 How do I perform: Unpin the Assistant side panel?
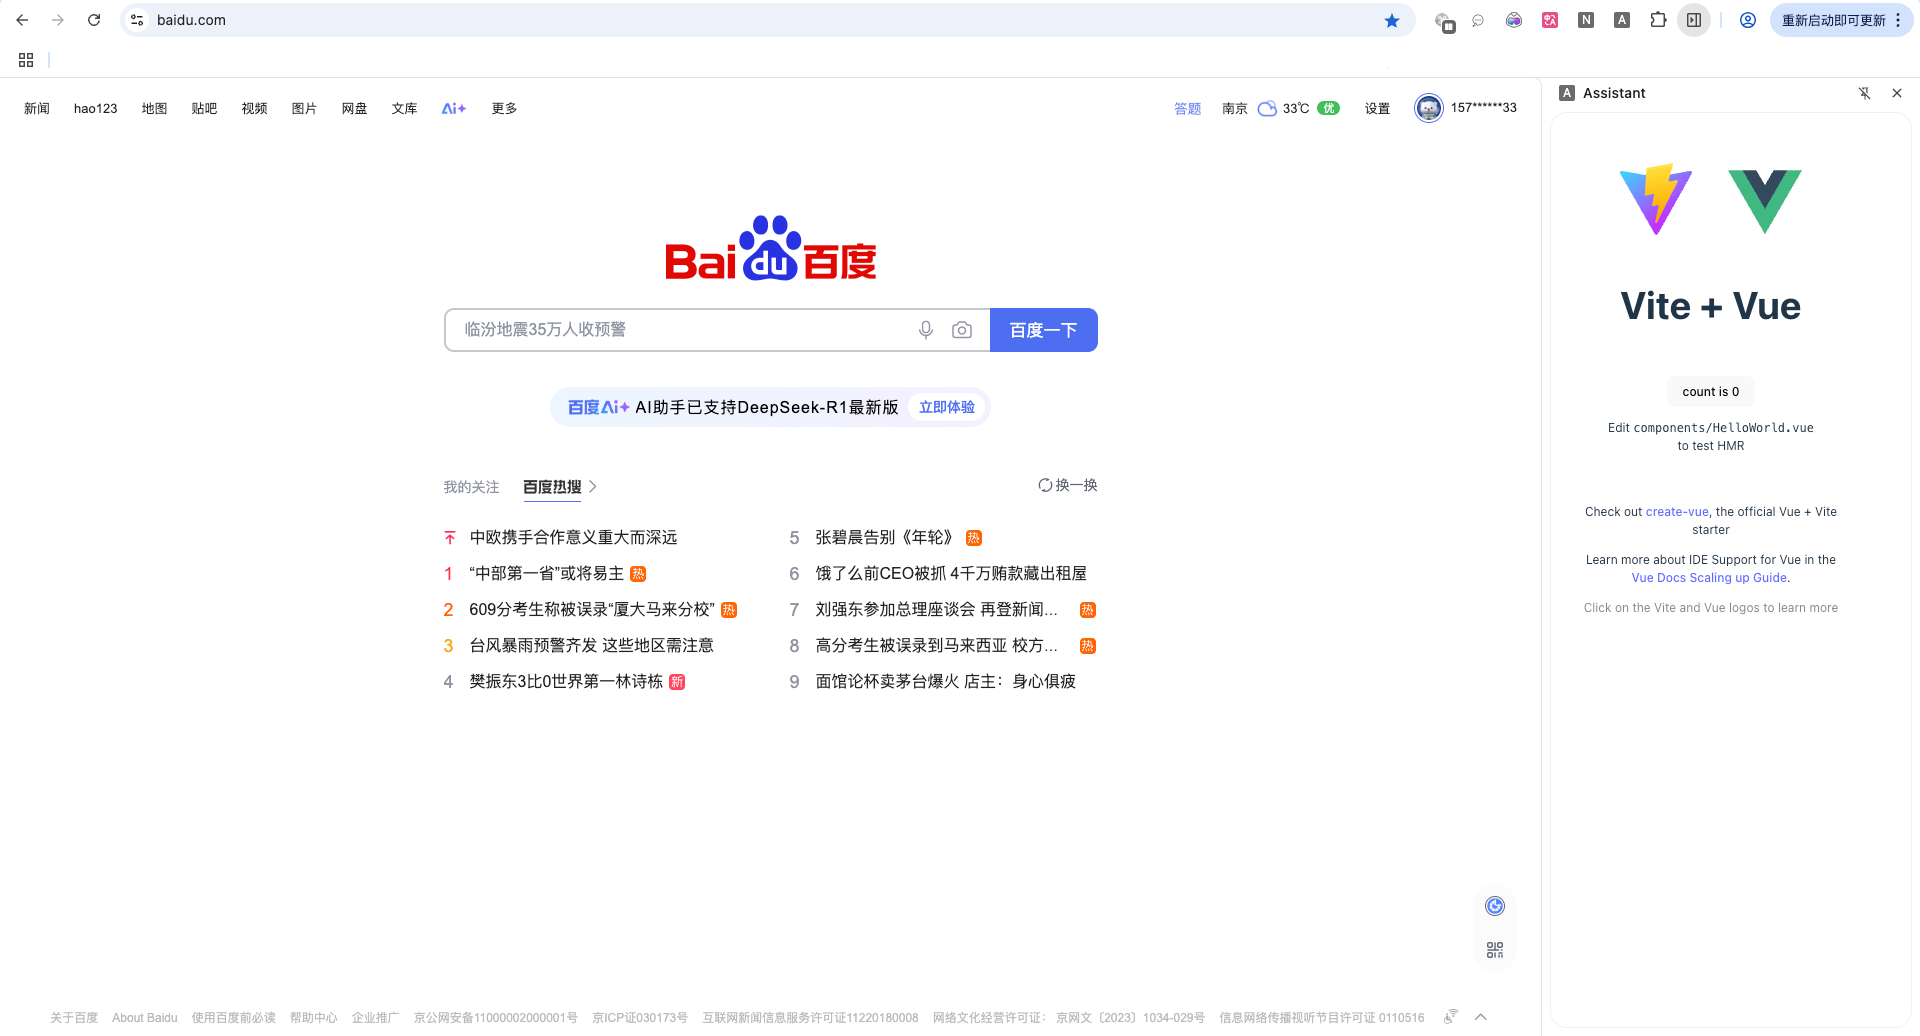(1864, 93)
